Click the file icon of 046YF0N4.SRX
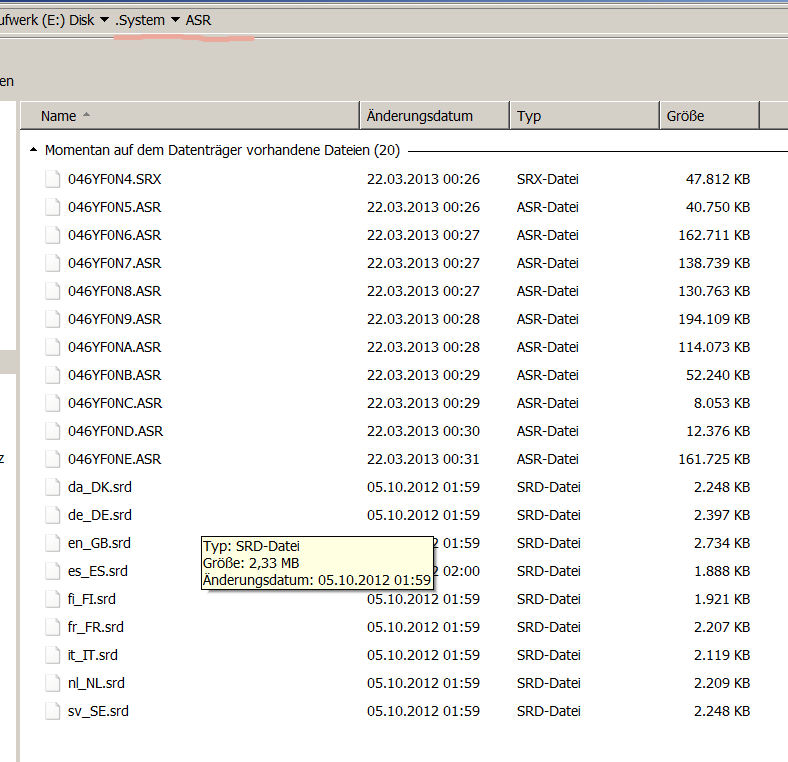 [x=52, y=180]
